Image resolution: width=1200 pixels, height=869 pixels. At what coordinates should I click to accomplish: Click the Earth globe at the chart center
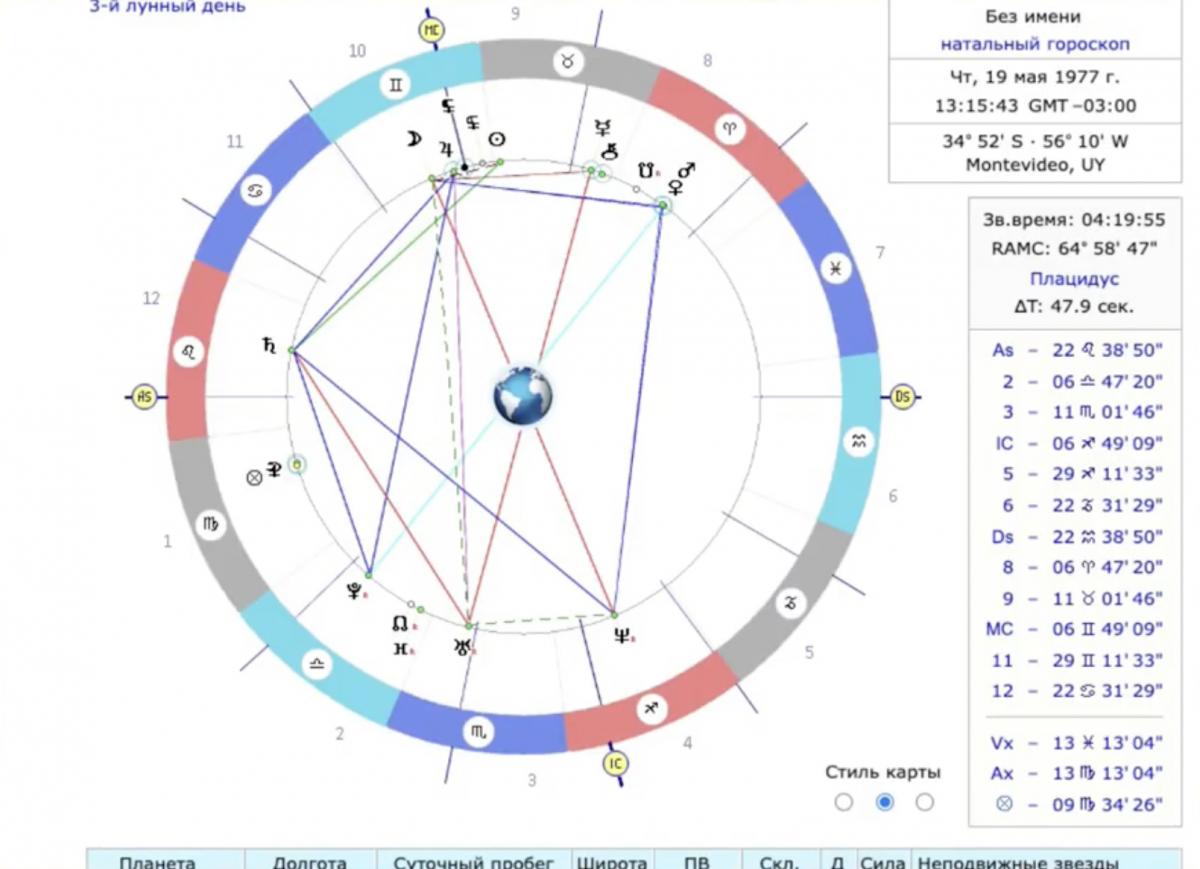coord(523,395)
